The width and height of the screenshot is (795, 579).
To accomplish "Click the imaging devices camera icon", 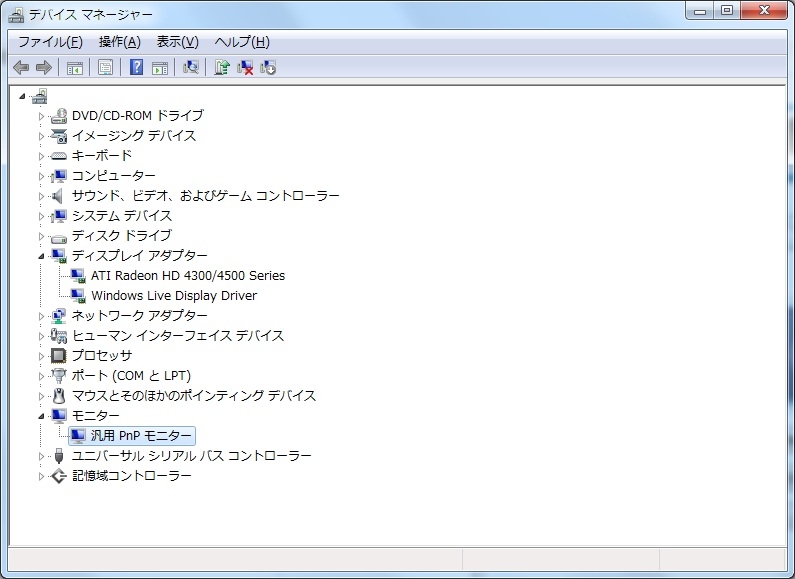I will click(59, 136).
